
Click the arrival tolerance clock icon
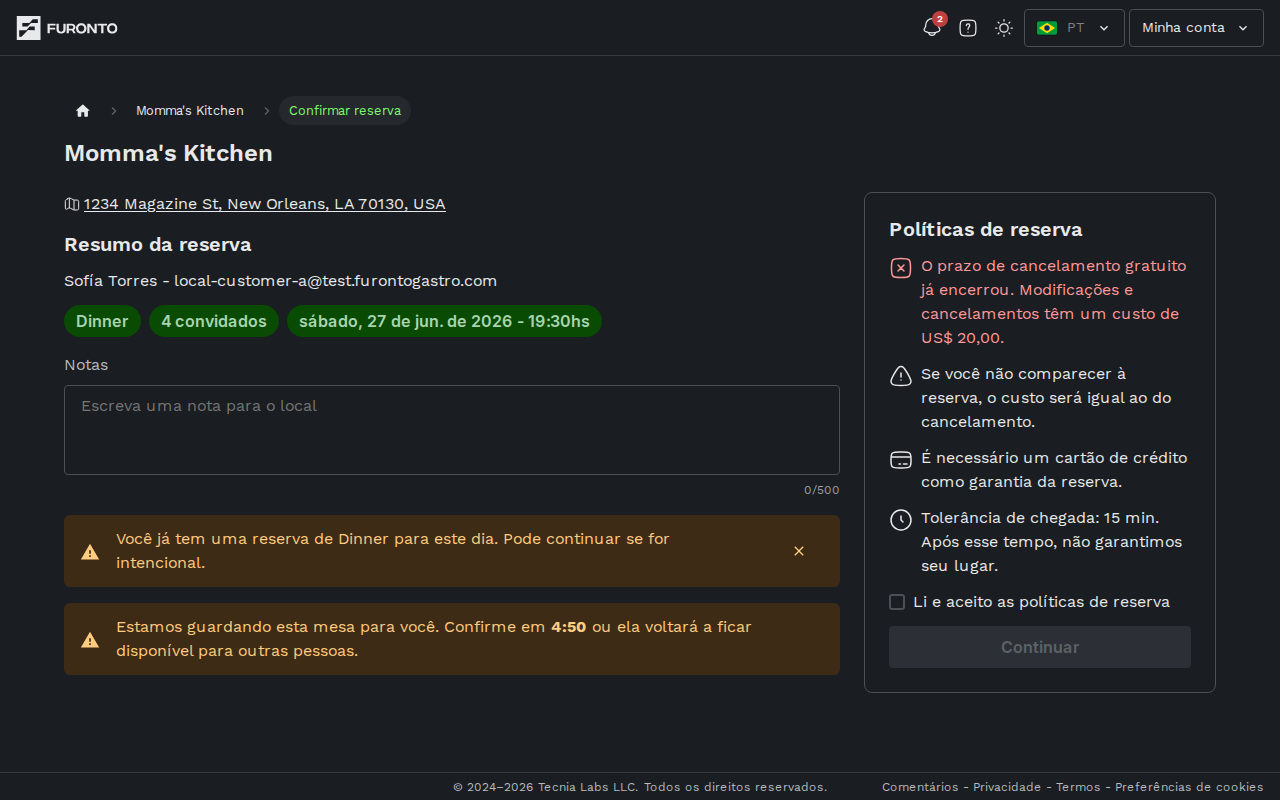pos(901,520)
